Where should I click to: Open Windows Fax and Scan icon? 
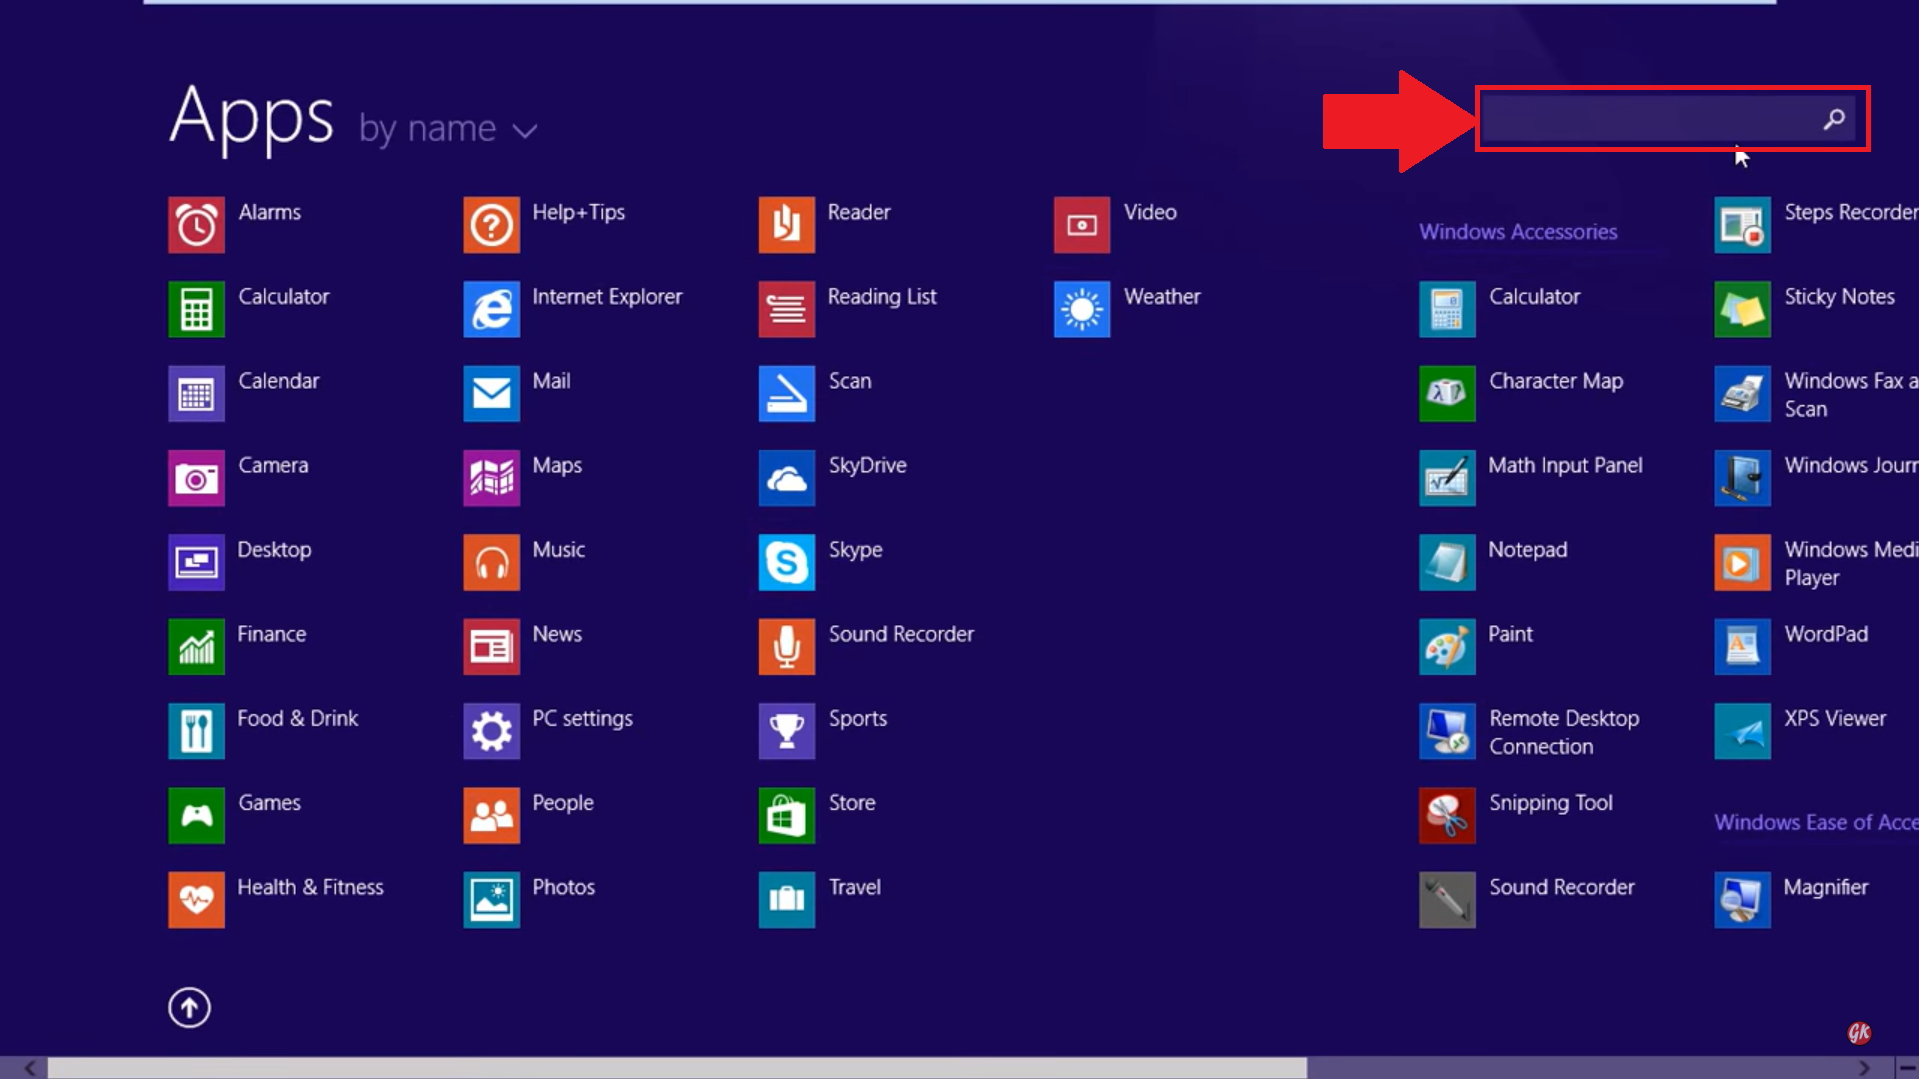click(1742, 394)
